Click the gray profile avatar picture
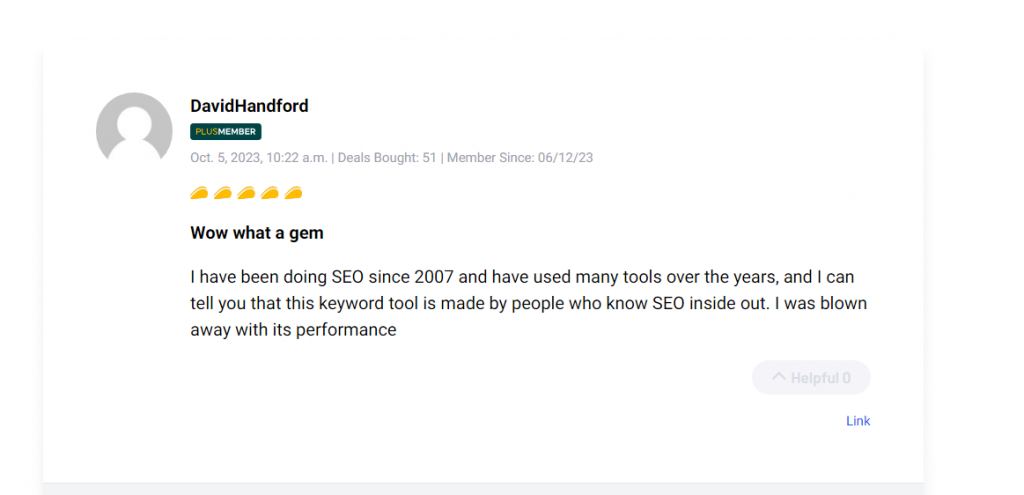This screenshot has width=1024, height=495. [x=134, y=130]
